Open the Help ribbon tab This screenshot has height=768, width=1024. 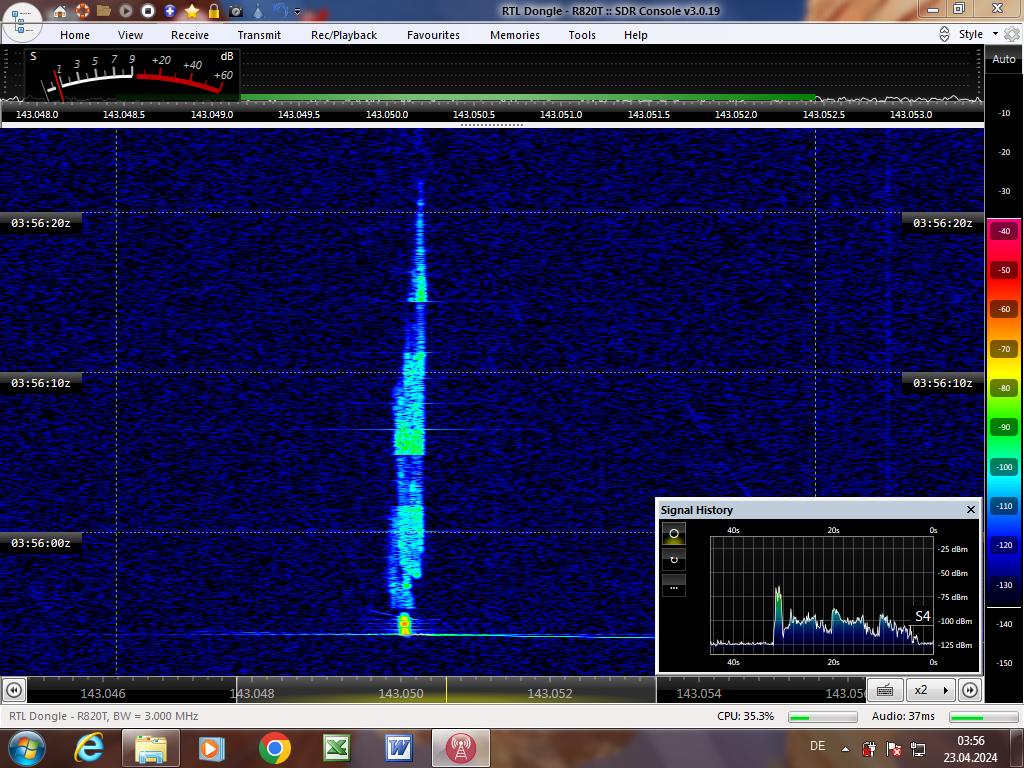[x=636, y=35]
